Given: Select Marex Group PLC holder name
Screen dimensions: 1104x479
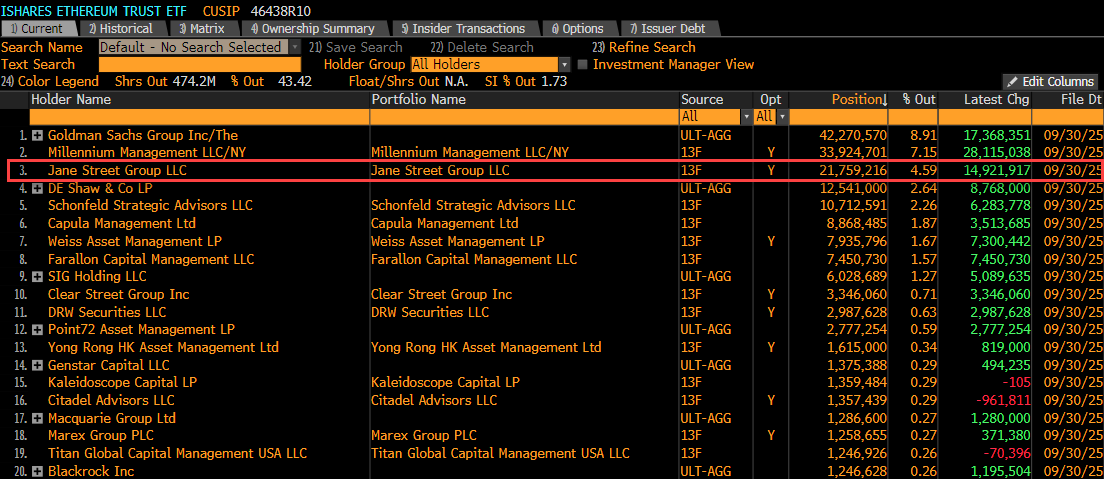Looking at the screenshot, I should point(101,436).
